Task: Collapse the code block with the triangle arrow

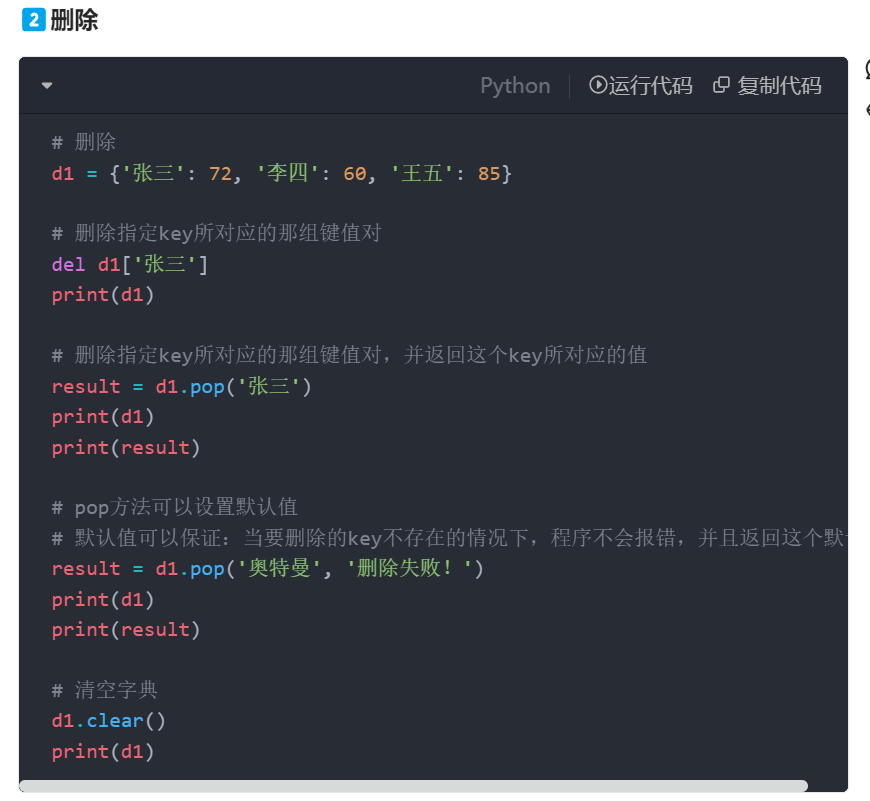Action: [47, 85]
